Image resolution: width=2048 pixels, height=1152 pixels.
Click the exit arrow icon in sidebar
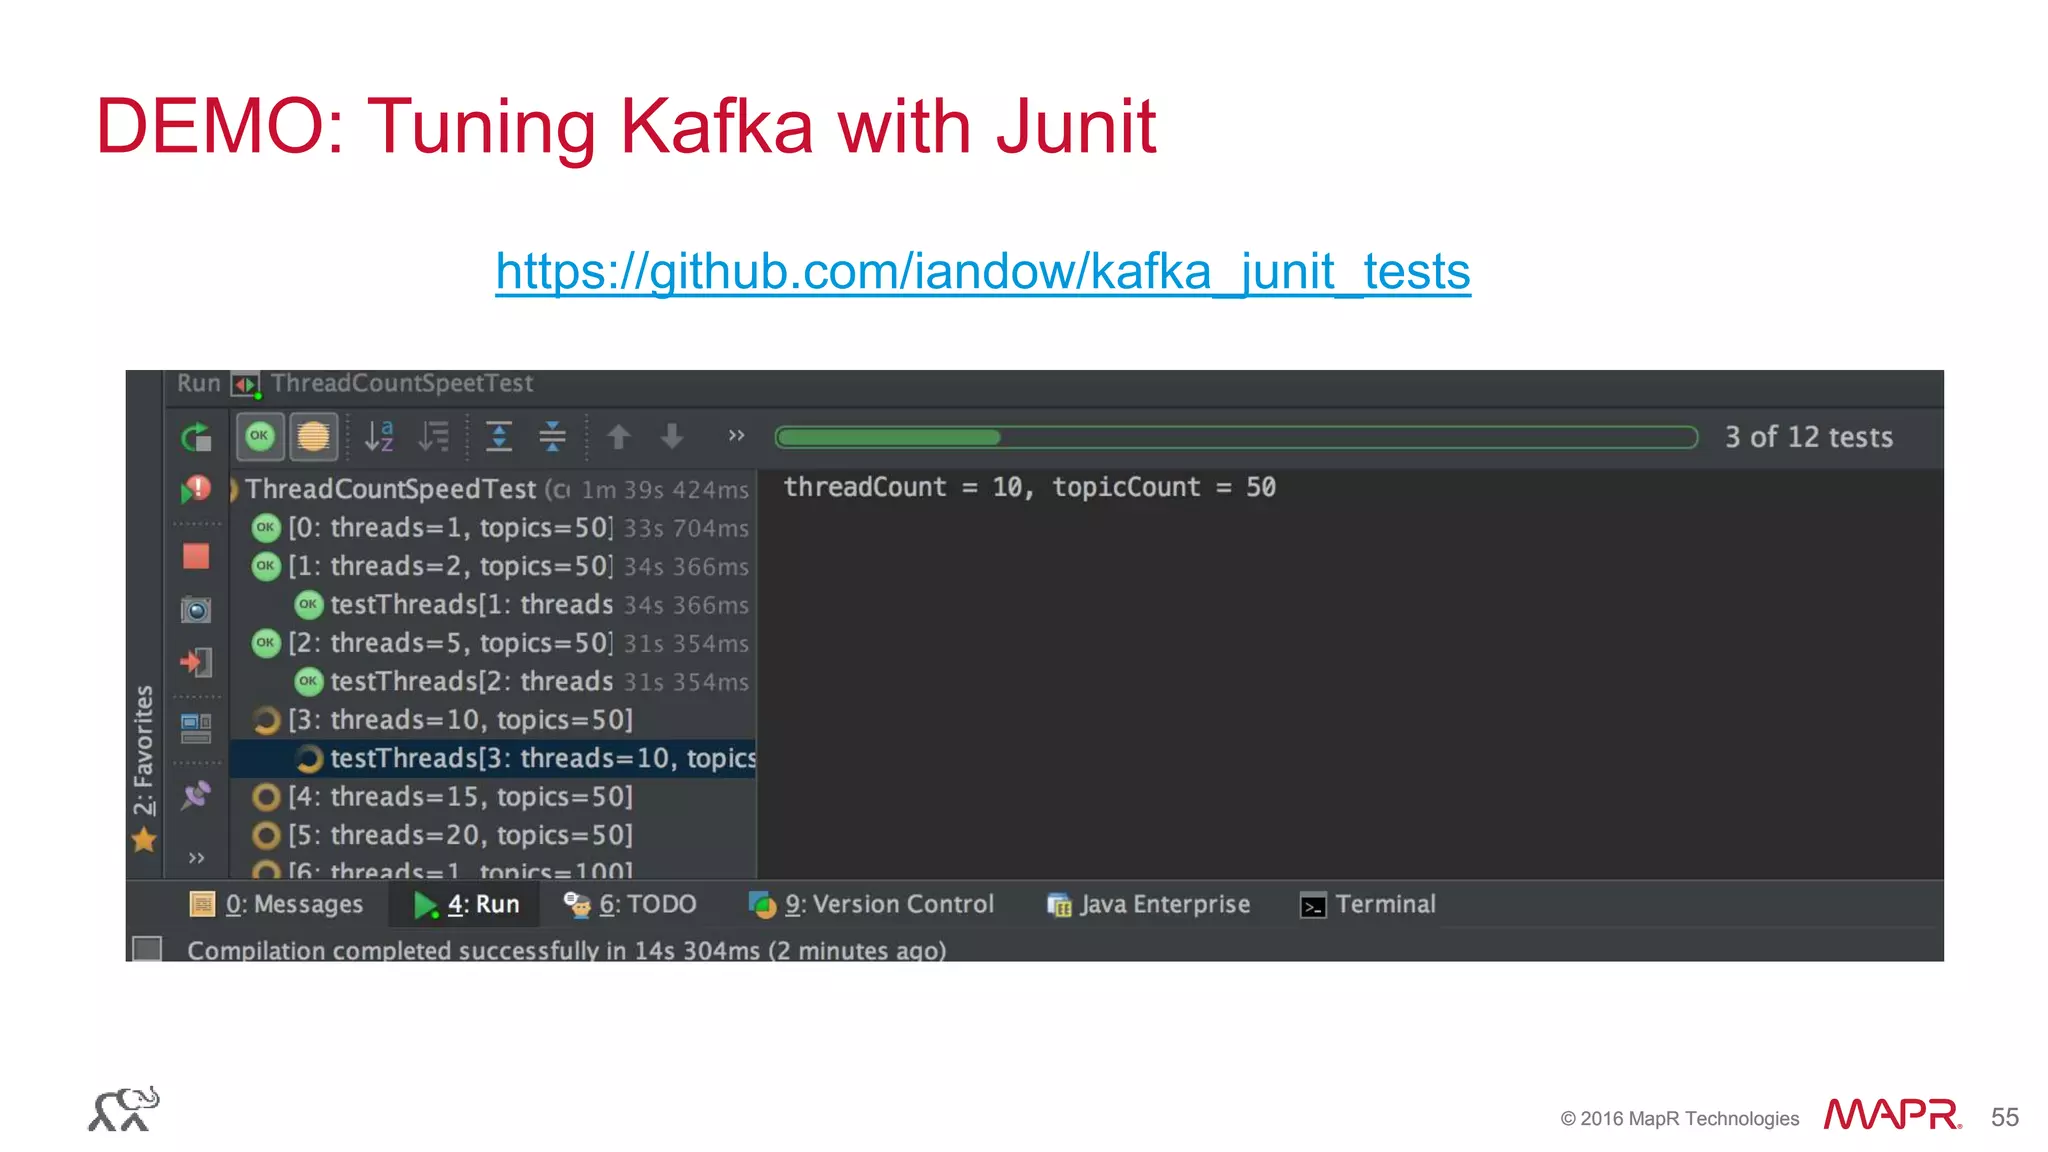(x=196, y=662)
